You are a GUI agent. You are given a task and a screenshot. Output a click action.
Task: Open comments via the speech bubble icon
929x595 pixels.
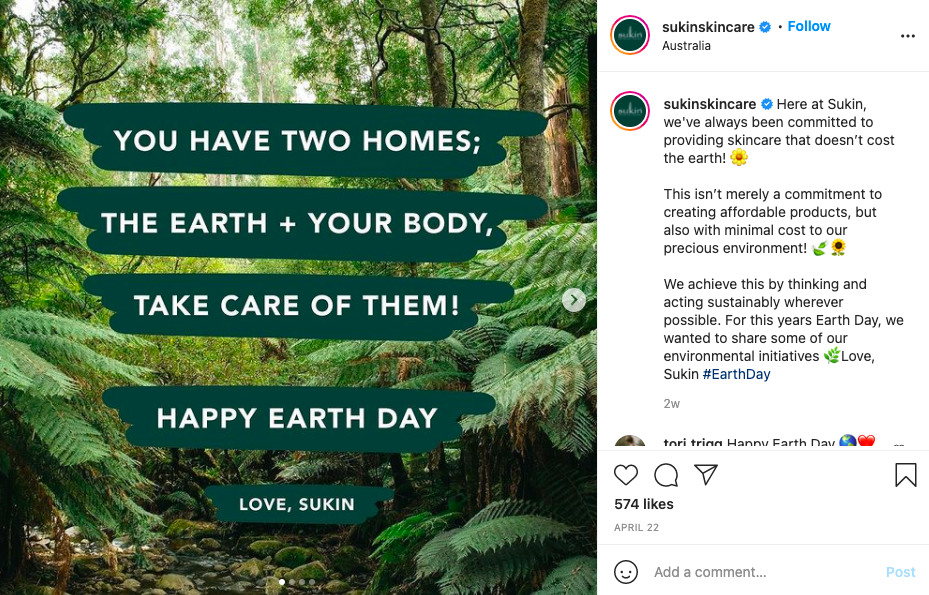[666, 475]
